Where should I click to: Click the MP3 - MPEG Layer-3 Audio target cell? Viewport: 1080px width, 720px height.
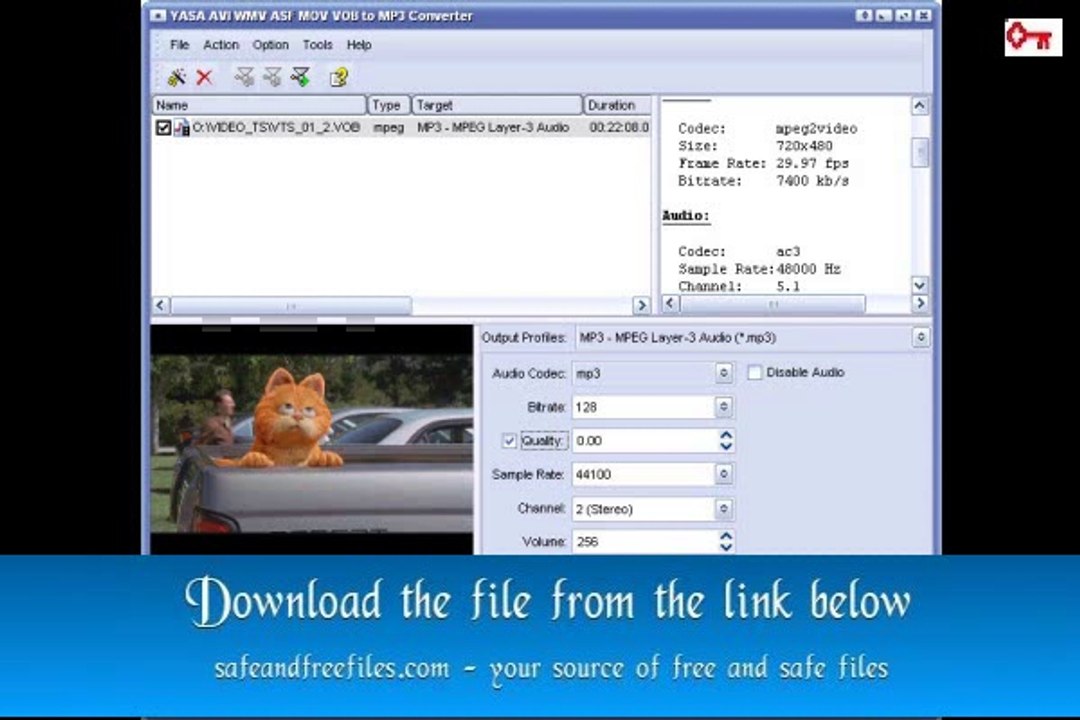point(493,127)
